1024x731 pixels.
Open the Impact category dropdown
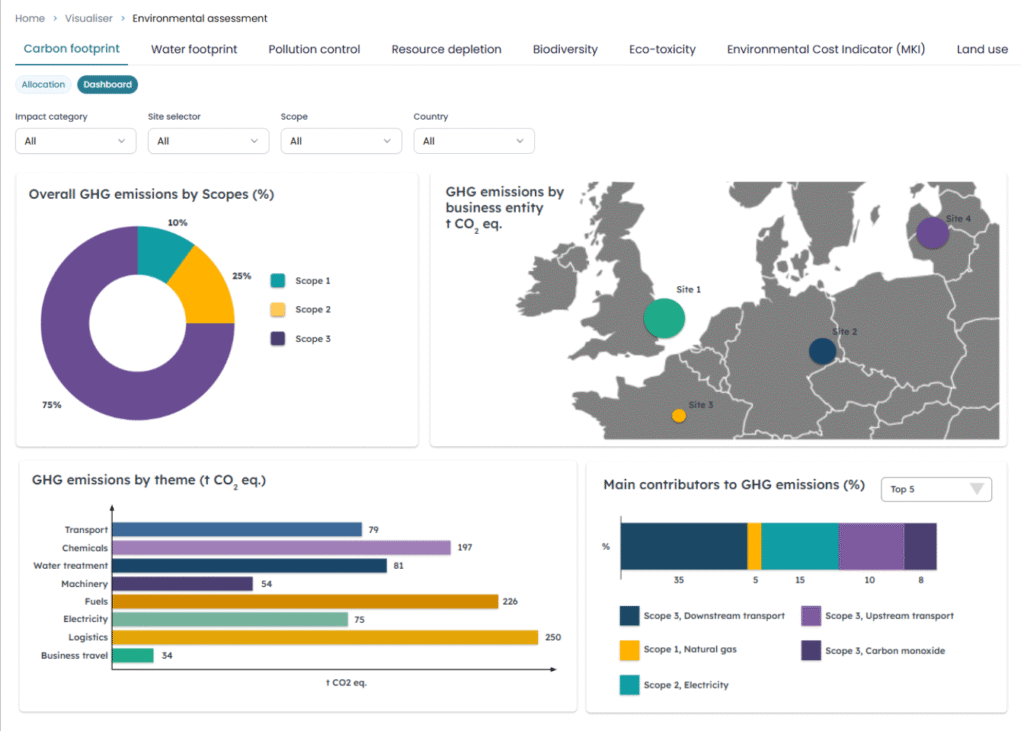75,141
